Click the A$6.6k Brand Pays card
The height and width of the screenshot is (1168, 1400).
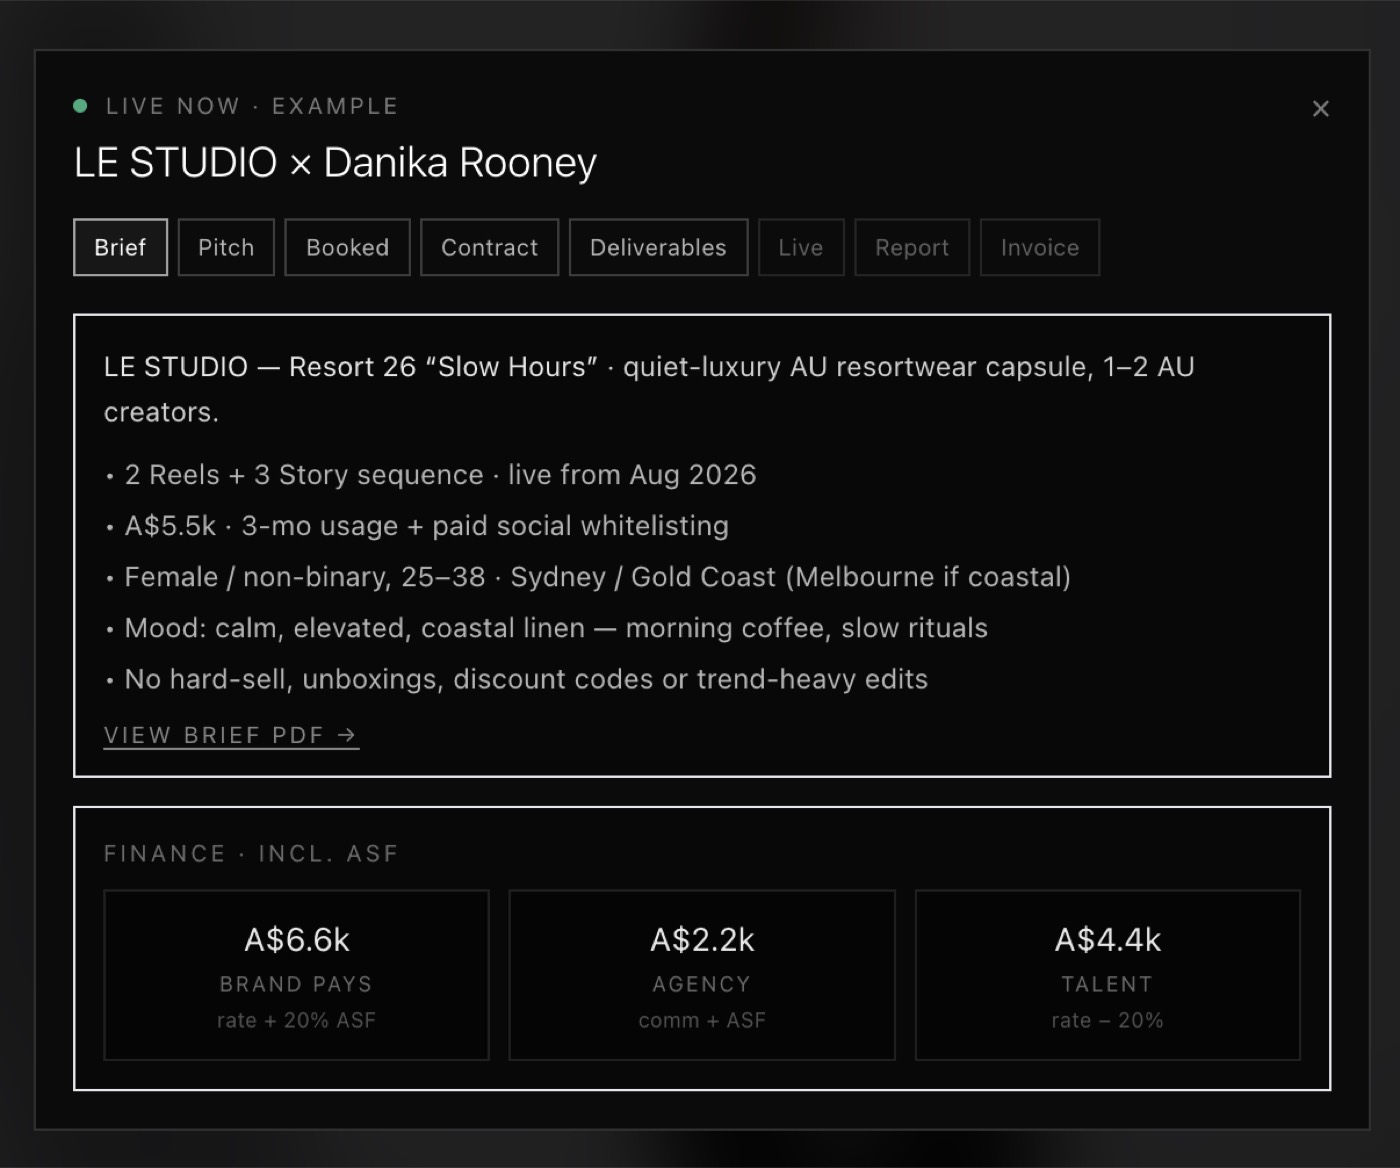296,975
